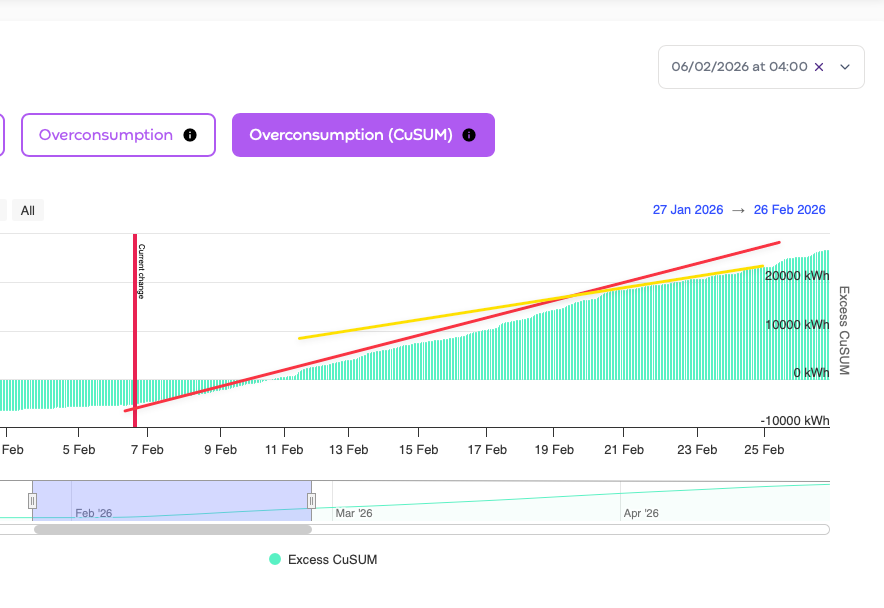Click the 27 Jan 2026 start date
This screenshot has height=608, width=884.
[x=688, y=210]
